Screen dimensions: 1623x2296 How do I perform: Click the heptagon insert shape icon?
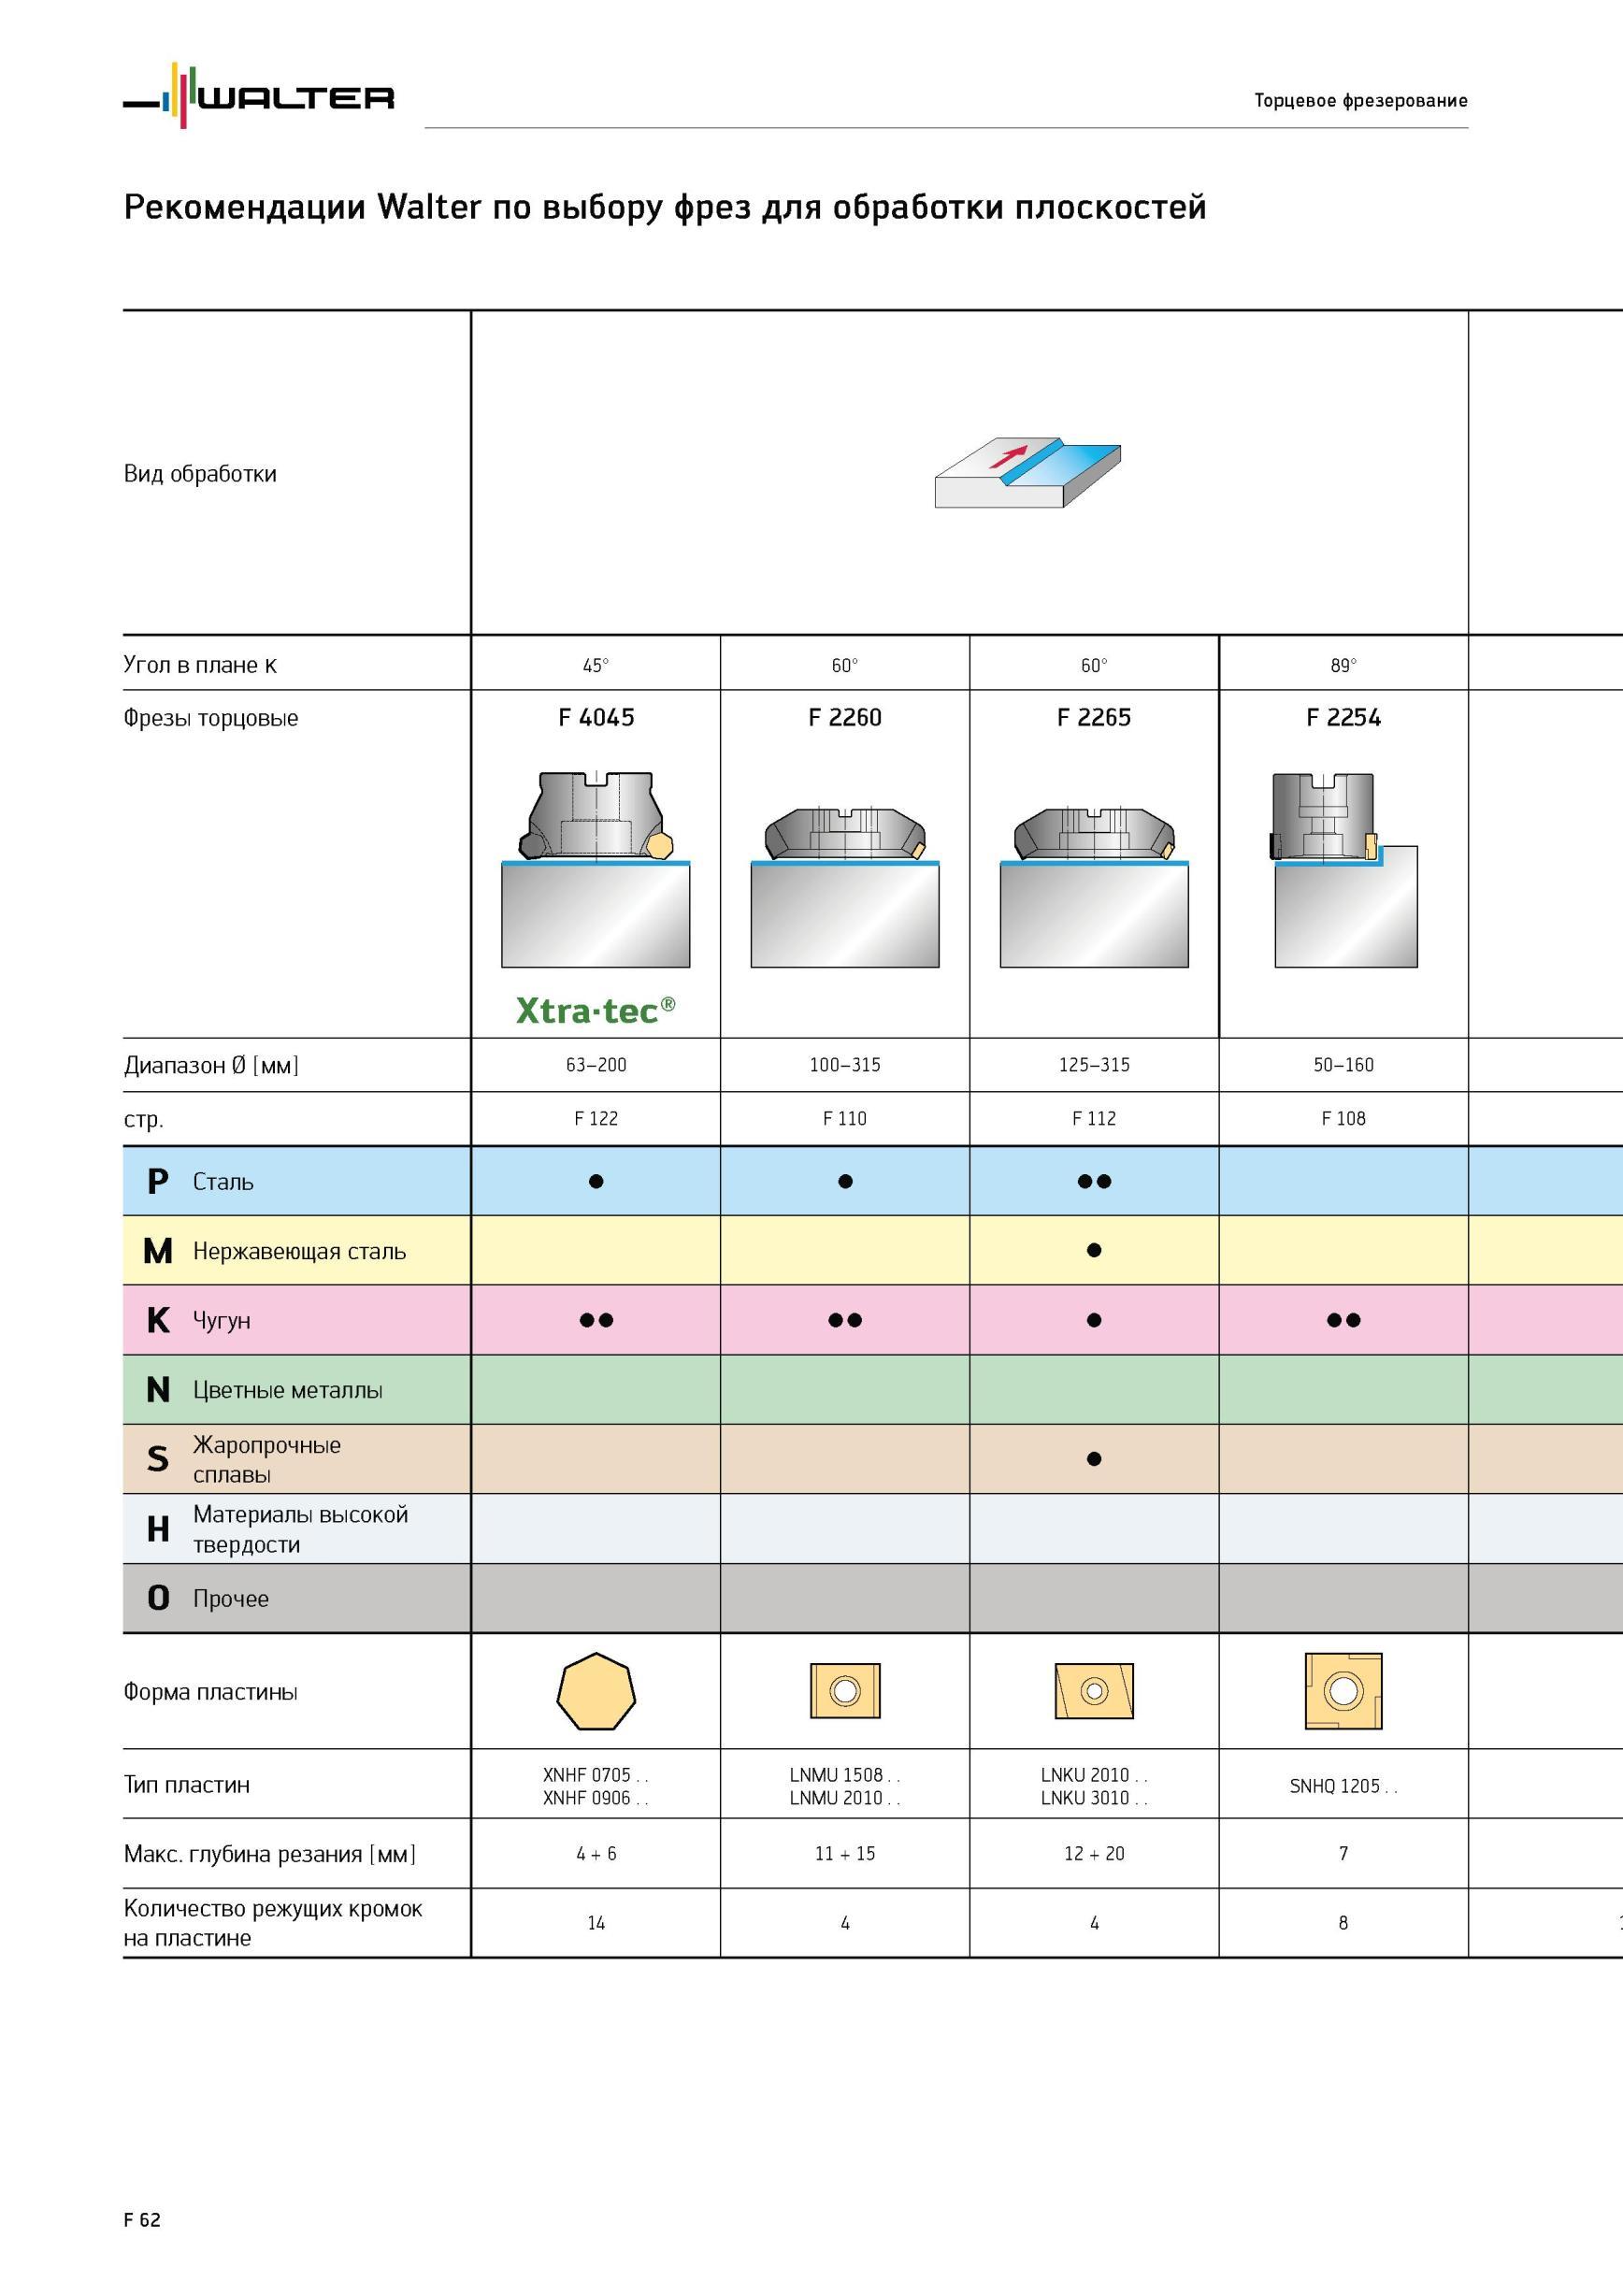[596, 1691]
